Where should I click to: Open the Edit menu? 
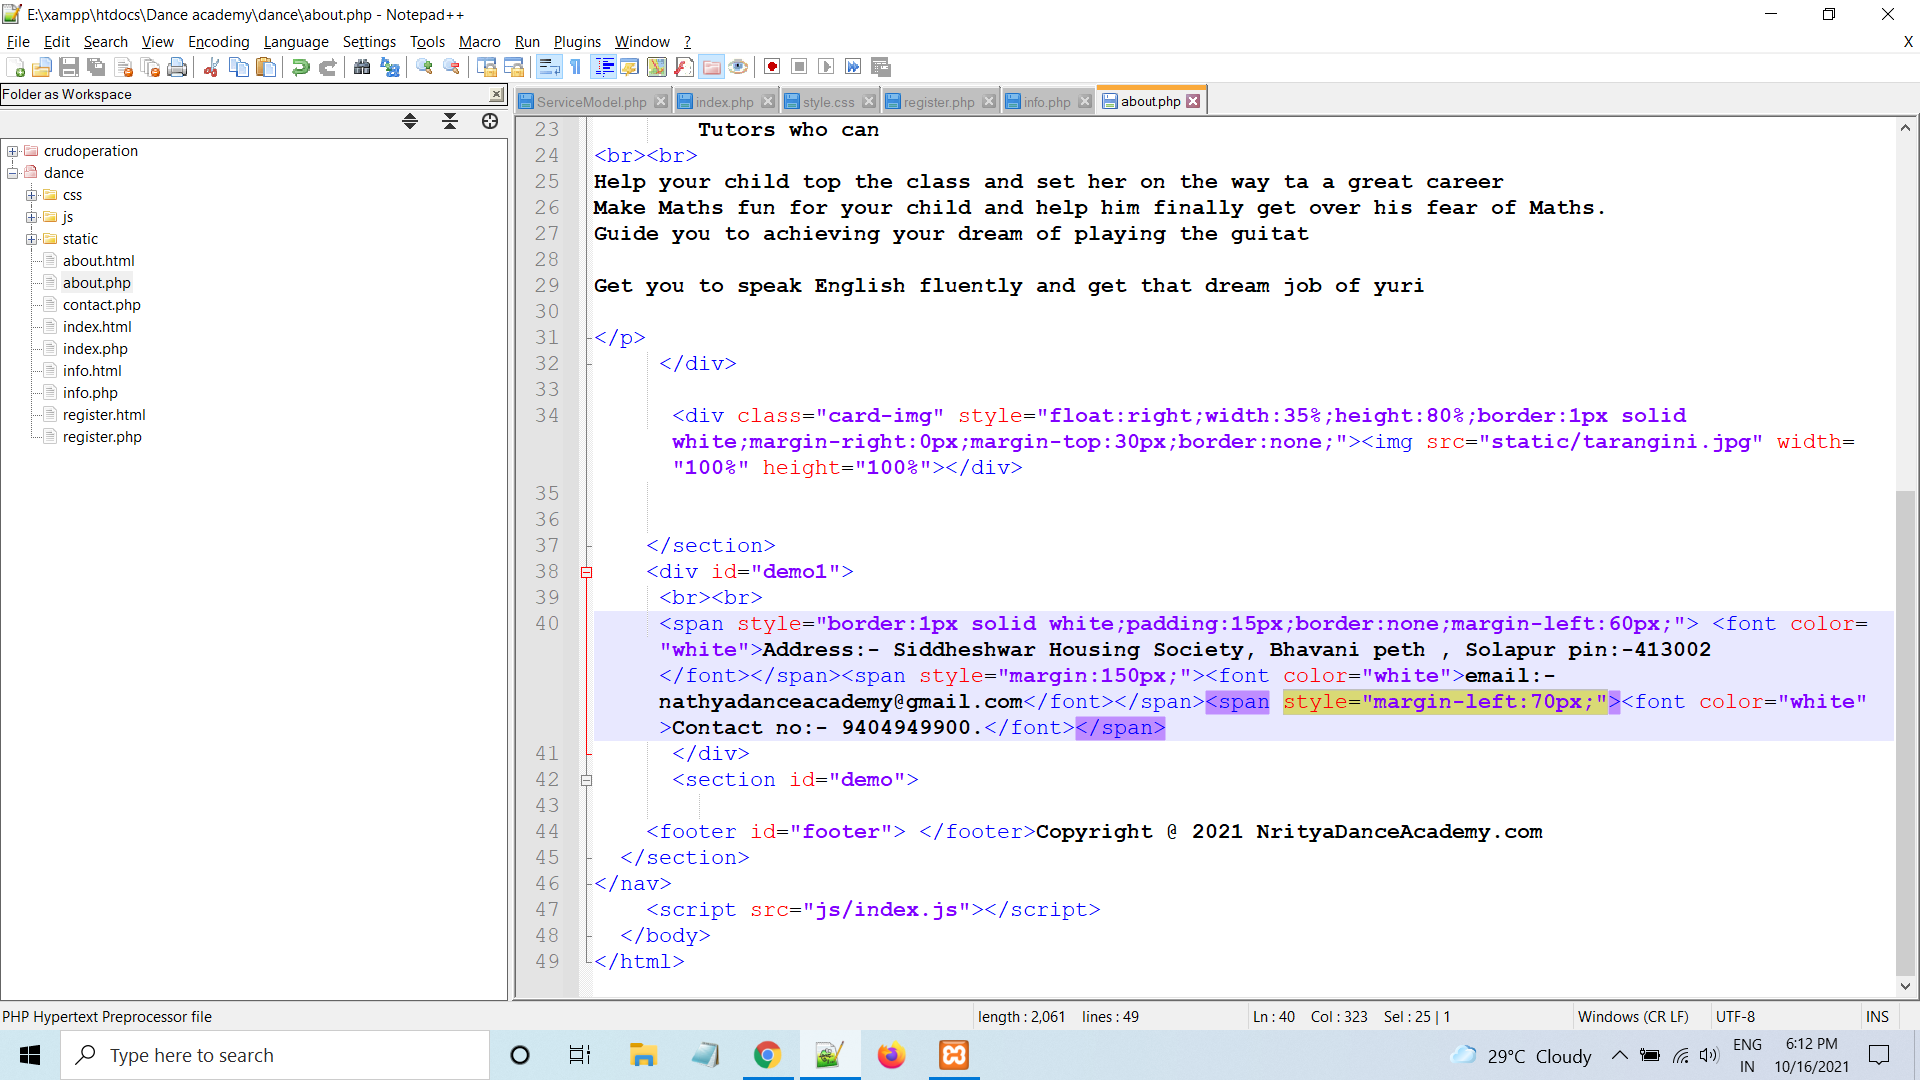tap(57, 41)
